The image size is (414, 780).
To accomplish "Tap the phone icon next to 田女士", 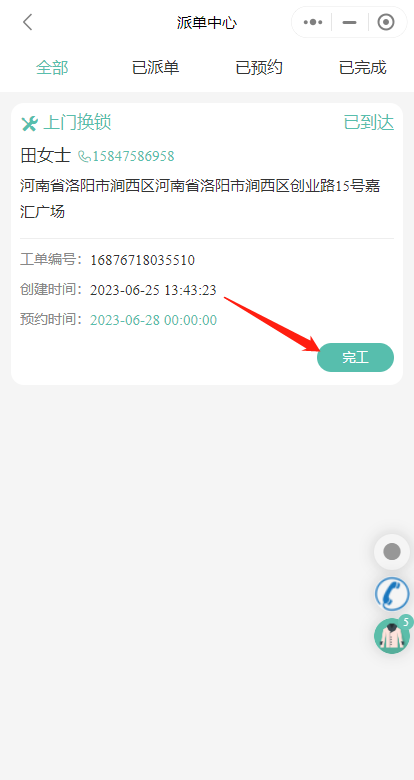I will point(84,157).
